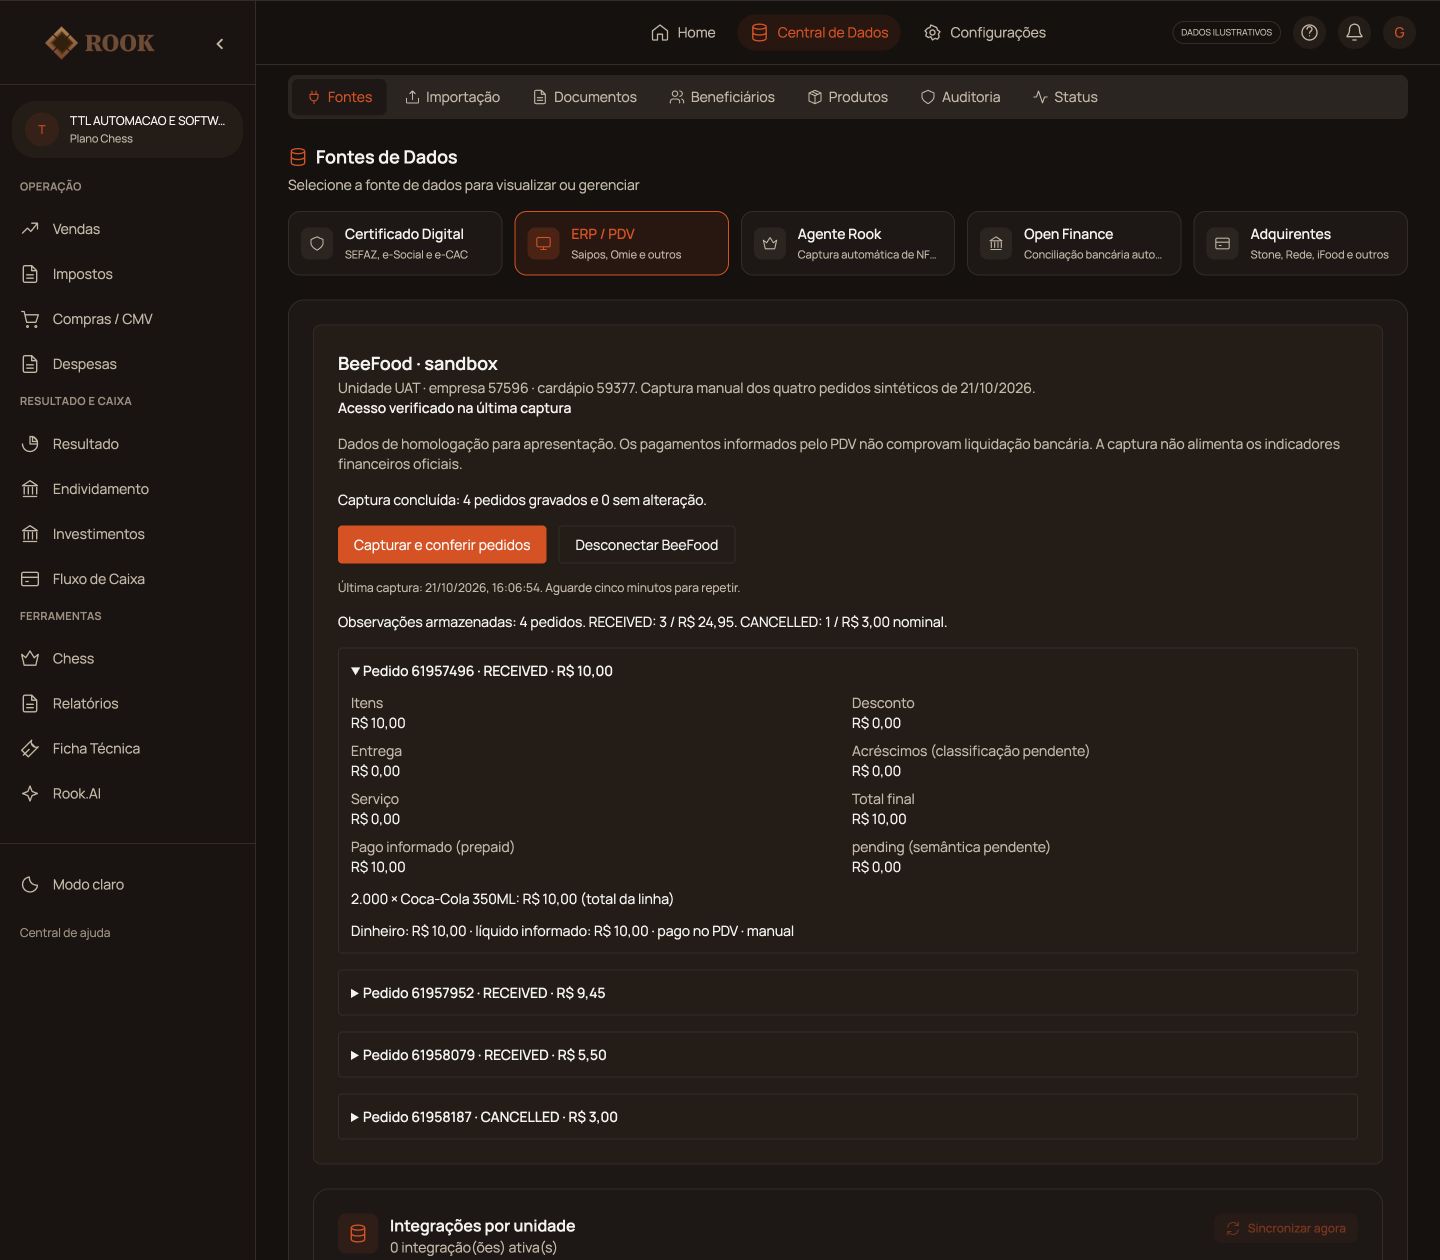
Task: Expand Pedido 61958079 row
Action: tap(848, 1055)
